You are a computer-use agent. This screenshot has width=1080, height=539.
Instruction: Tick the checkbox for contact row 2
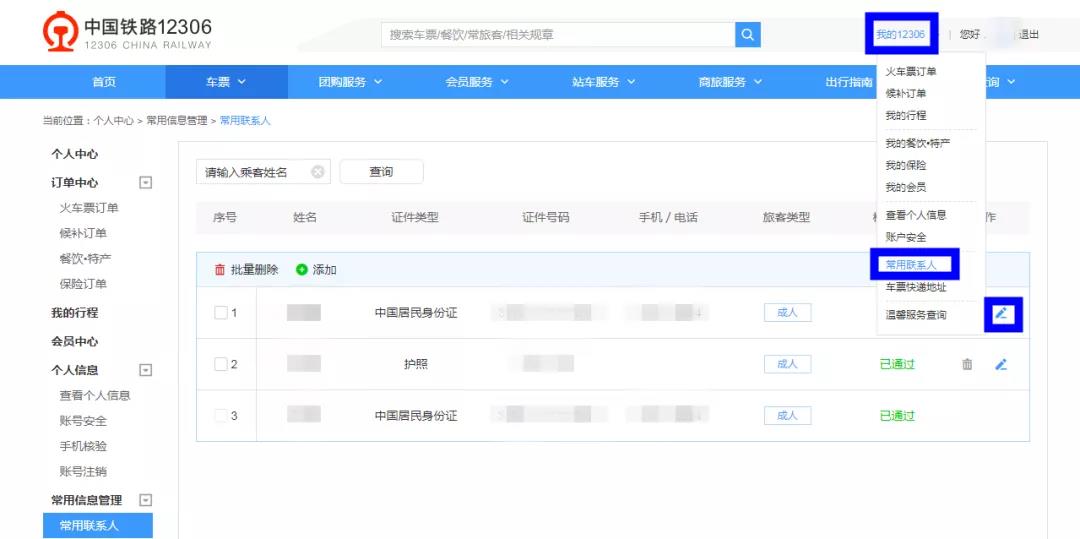click(221, 364)
